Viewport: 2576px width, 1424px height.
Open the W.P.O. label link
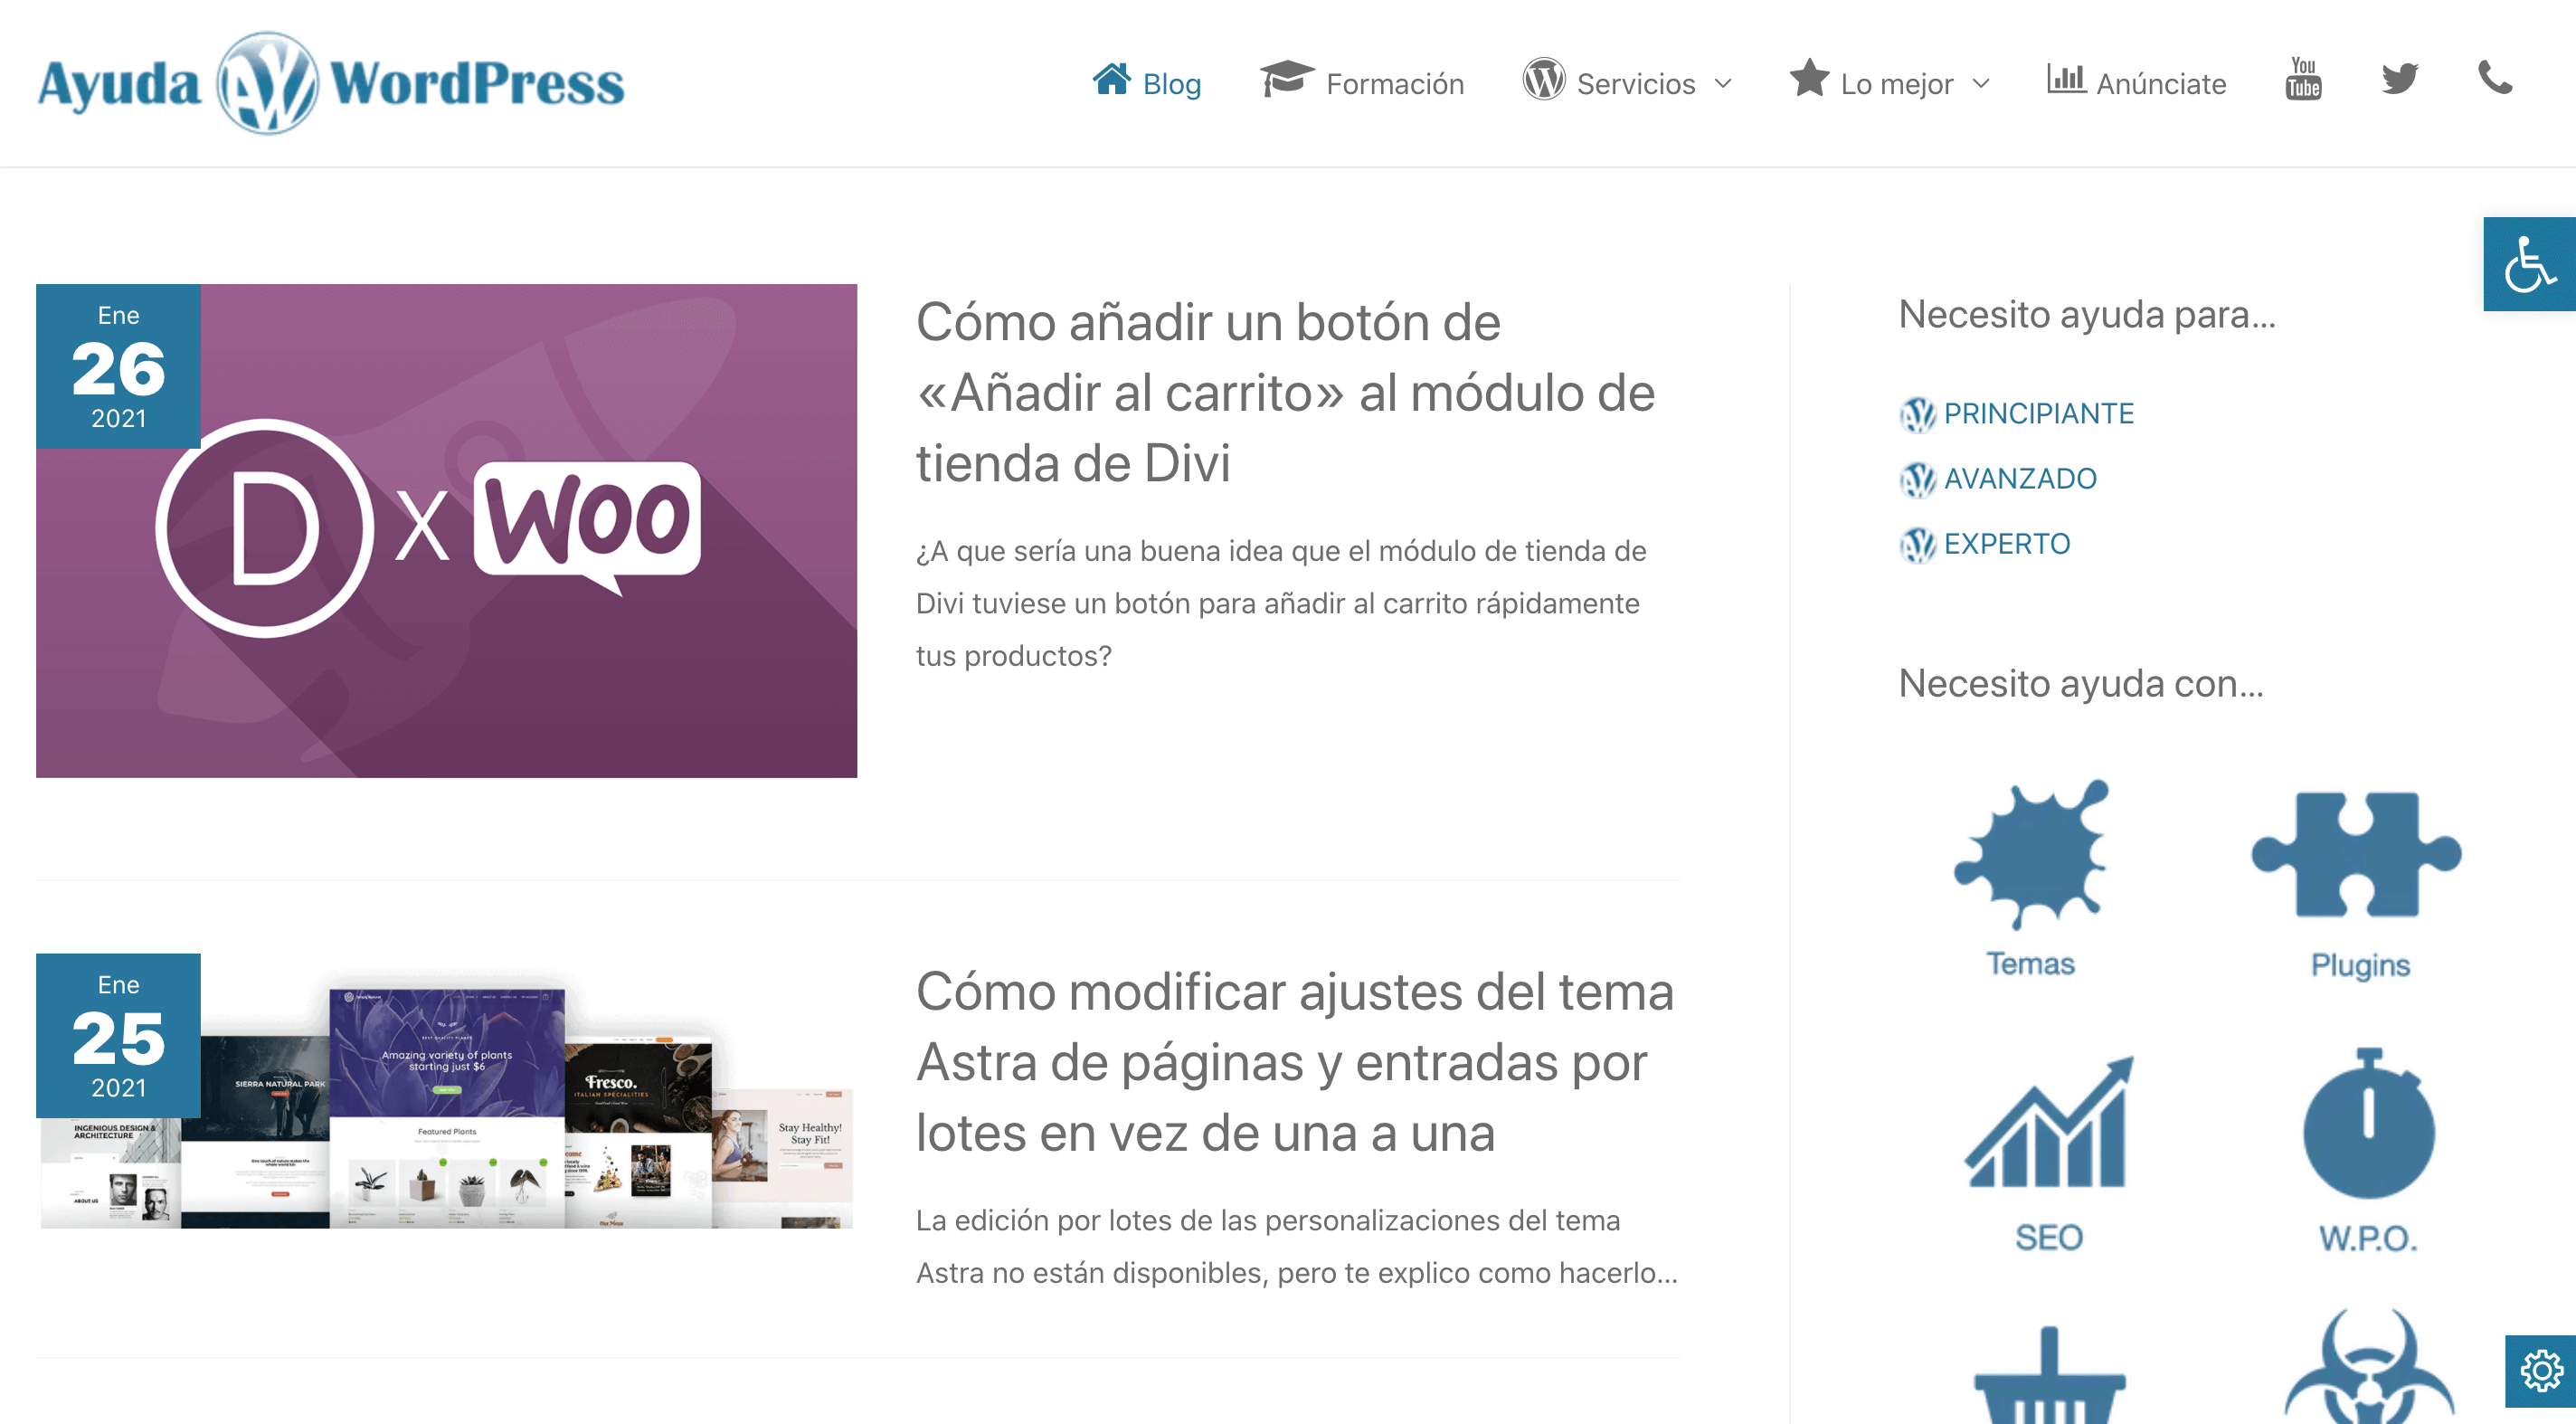2368,1238
